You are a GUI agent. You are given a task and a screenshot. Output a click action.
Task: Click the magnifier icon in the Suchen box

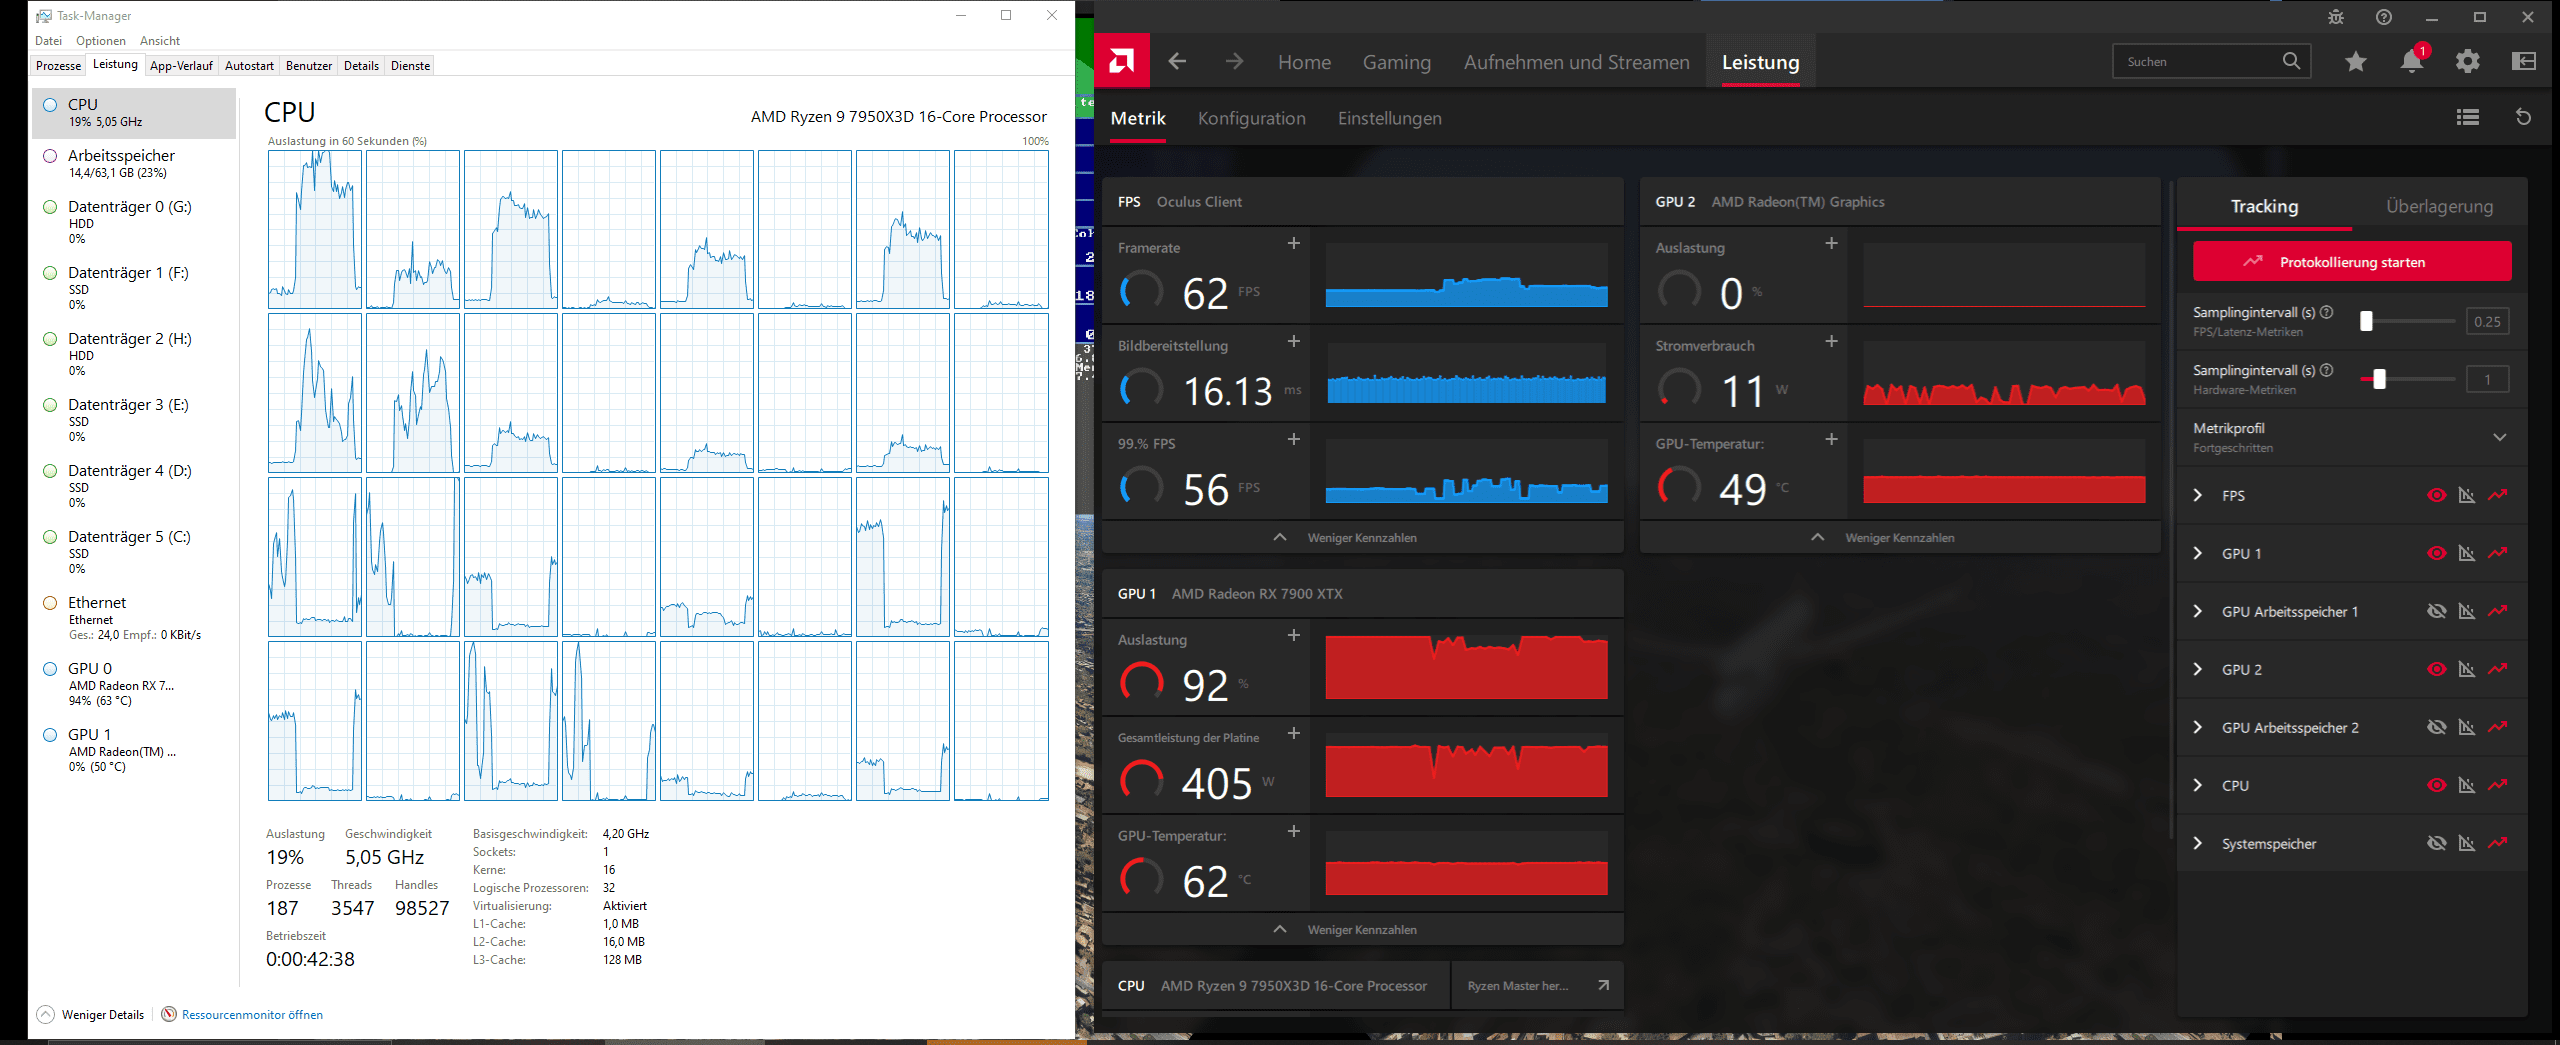pyautogui.click(x=2291, y=61)
